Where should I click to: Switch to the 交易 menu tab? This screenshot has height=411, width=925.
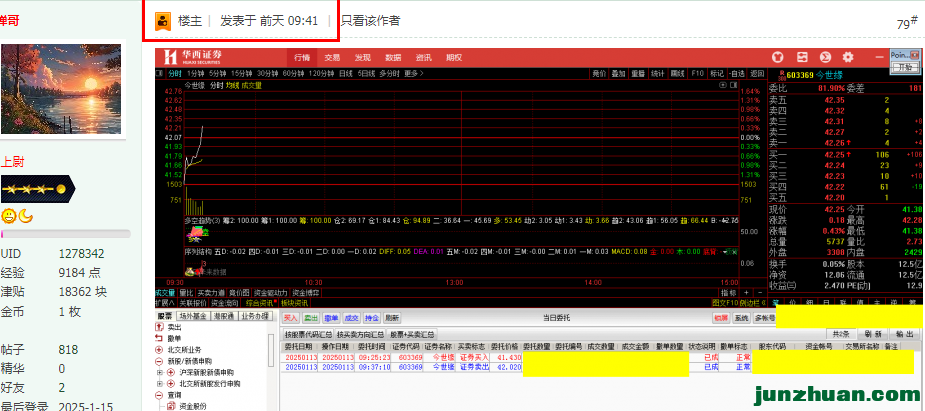click(332, 57)
